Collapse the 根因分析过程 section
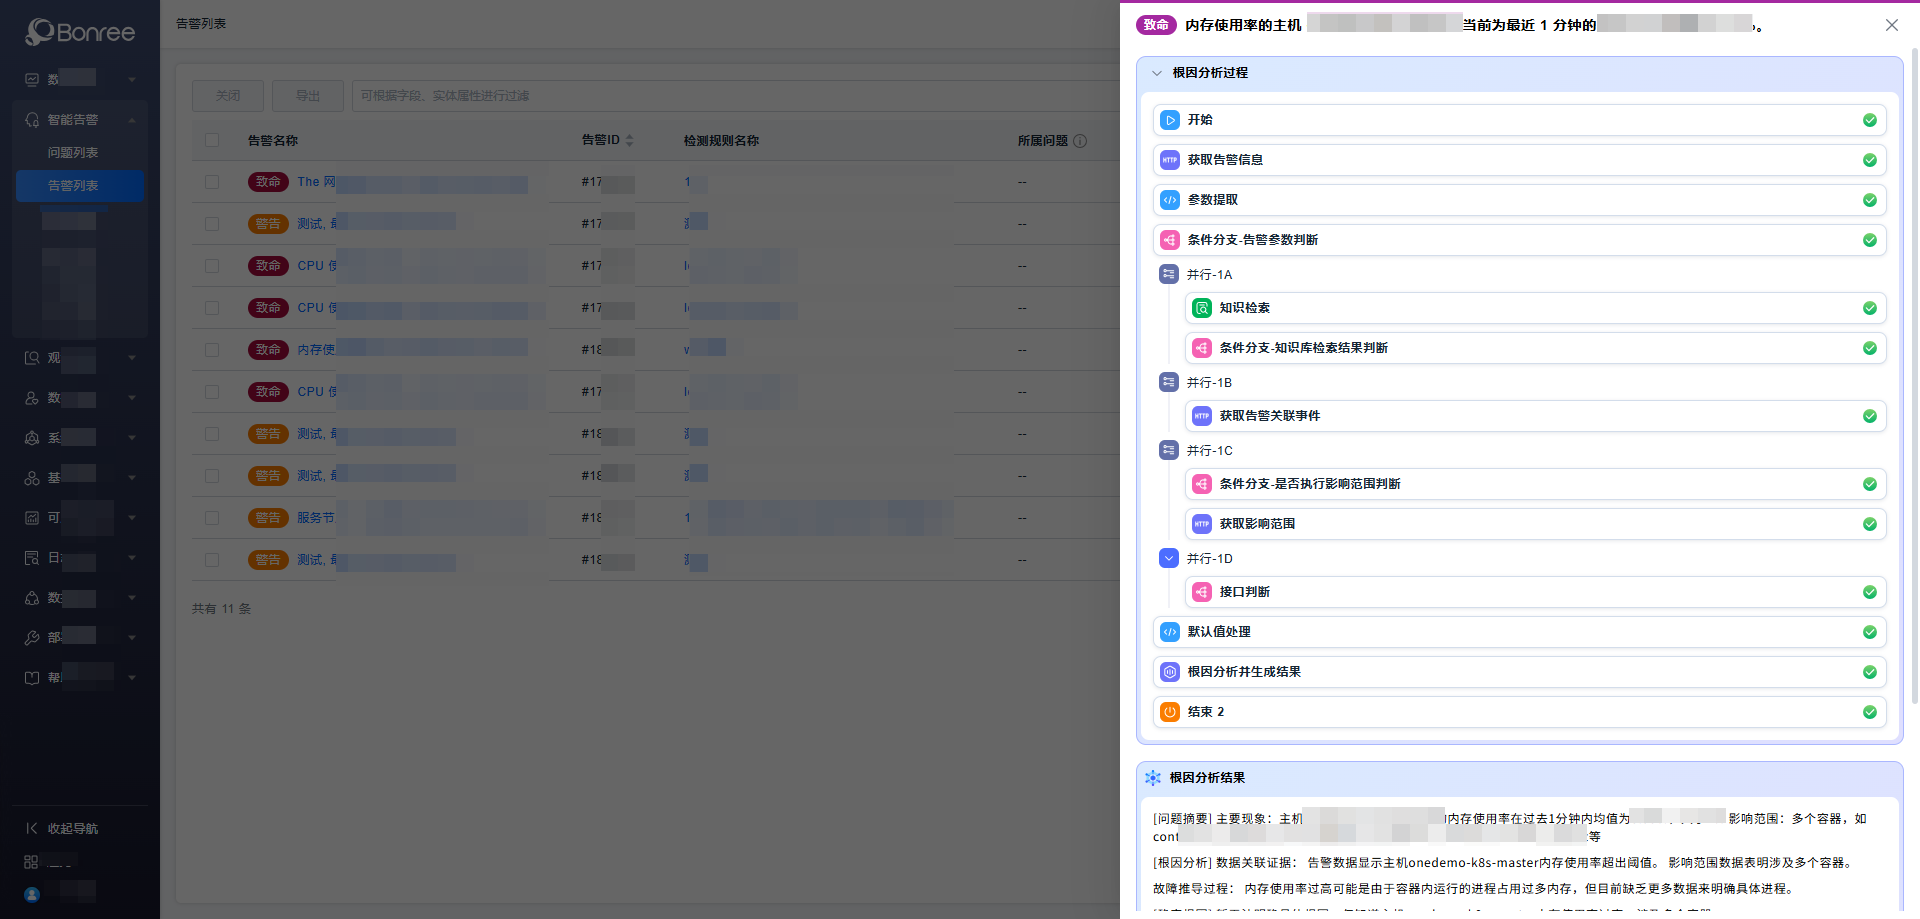Image resolution: width=1920 pixels, height=919 pixels. pyautogui.click(x=1157, y=73)
